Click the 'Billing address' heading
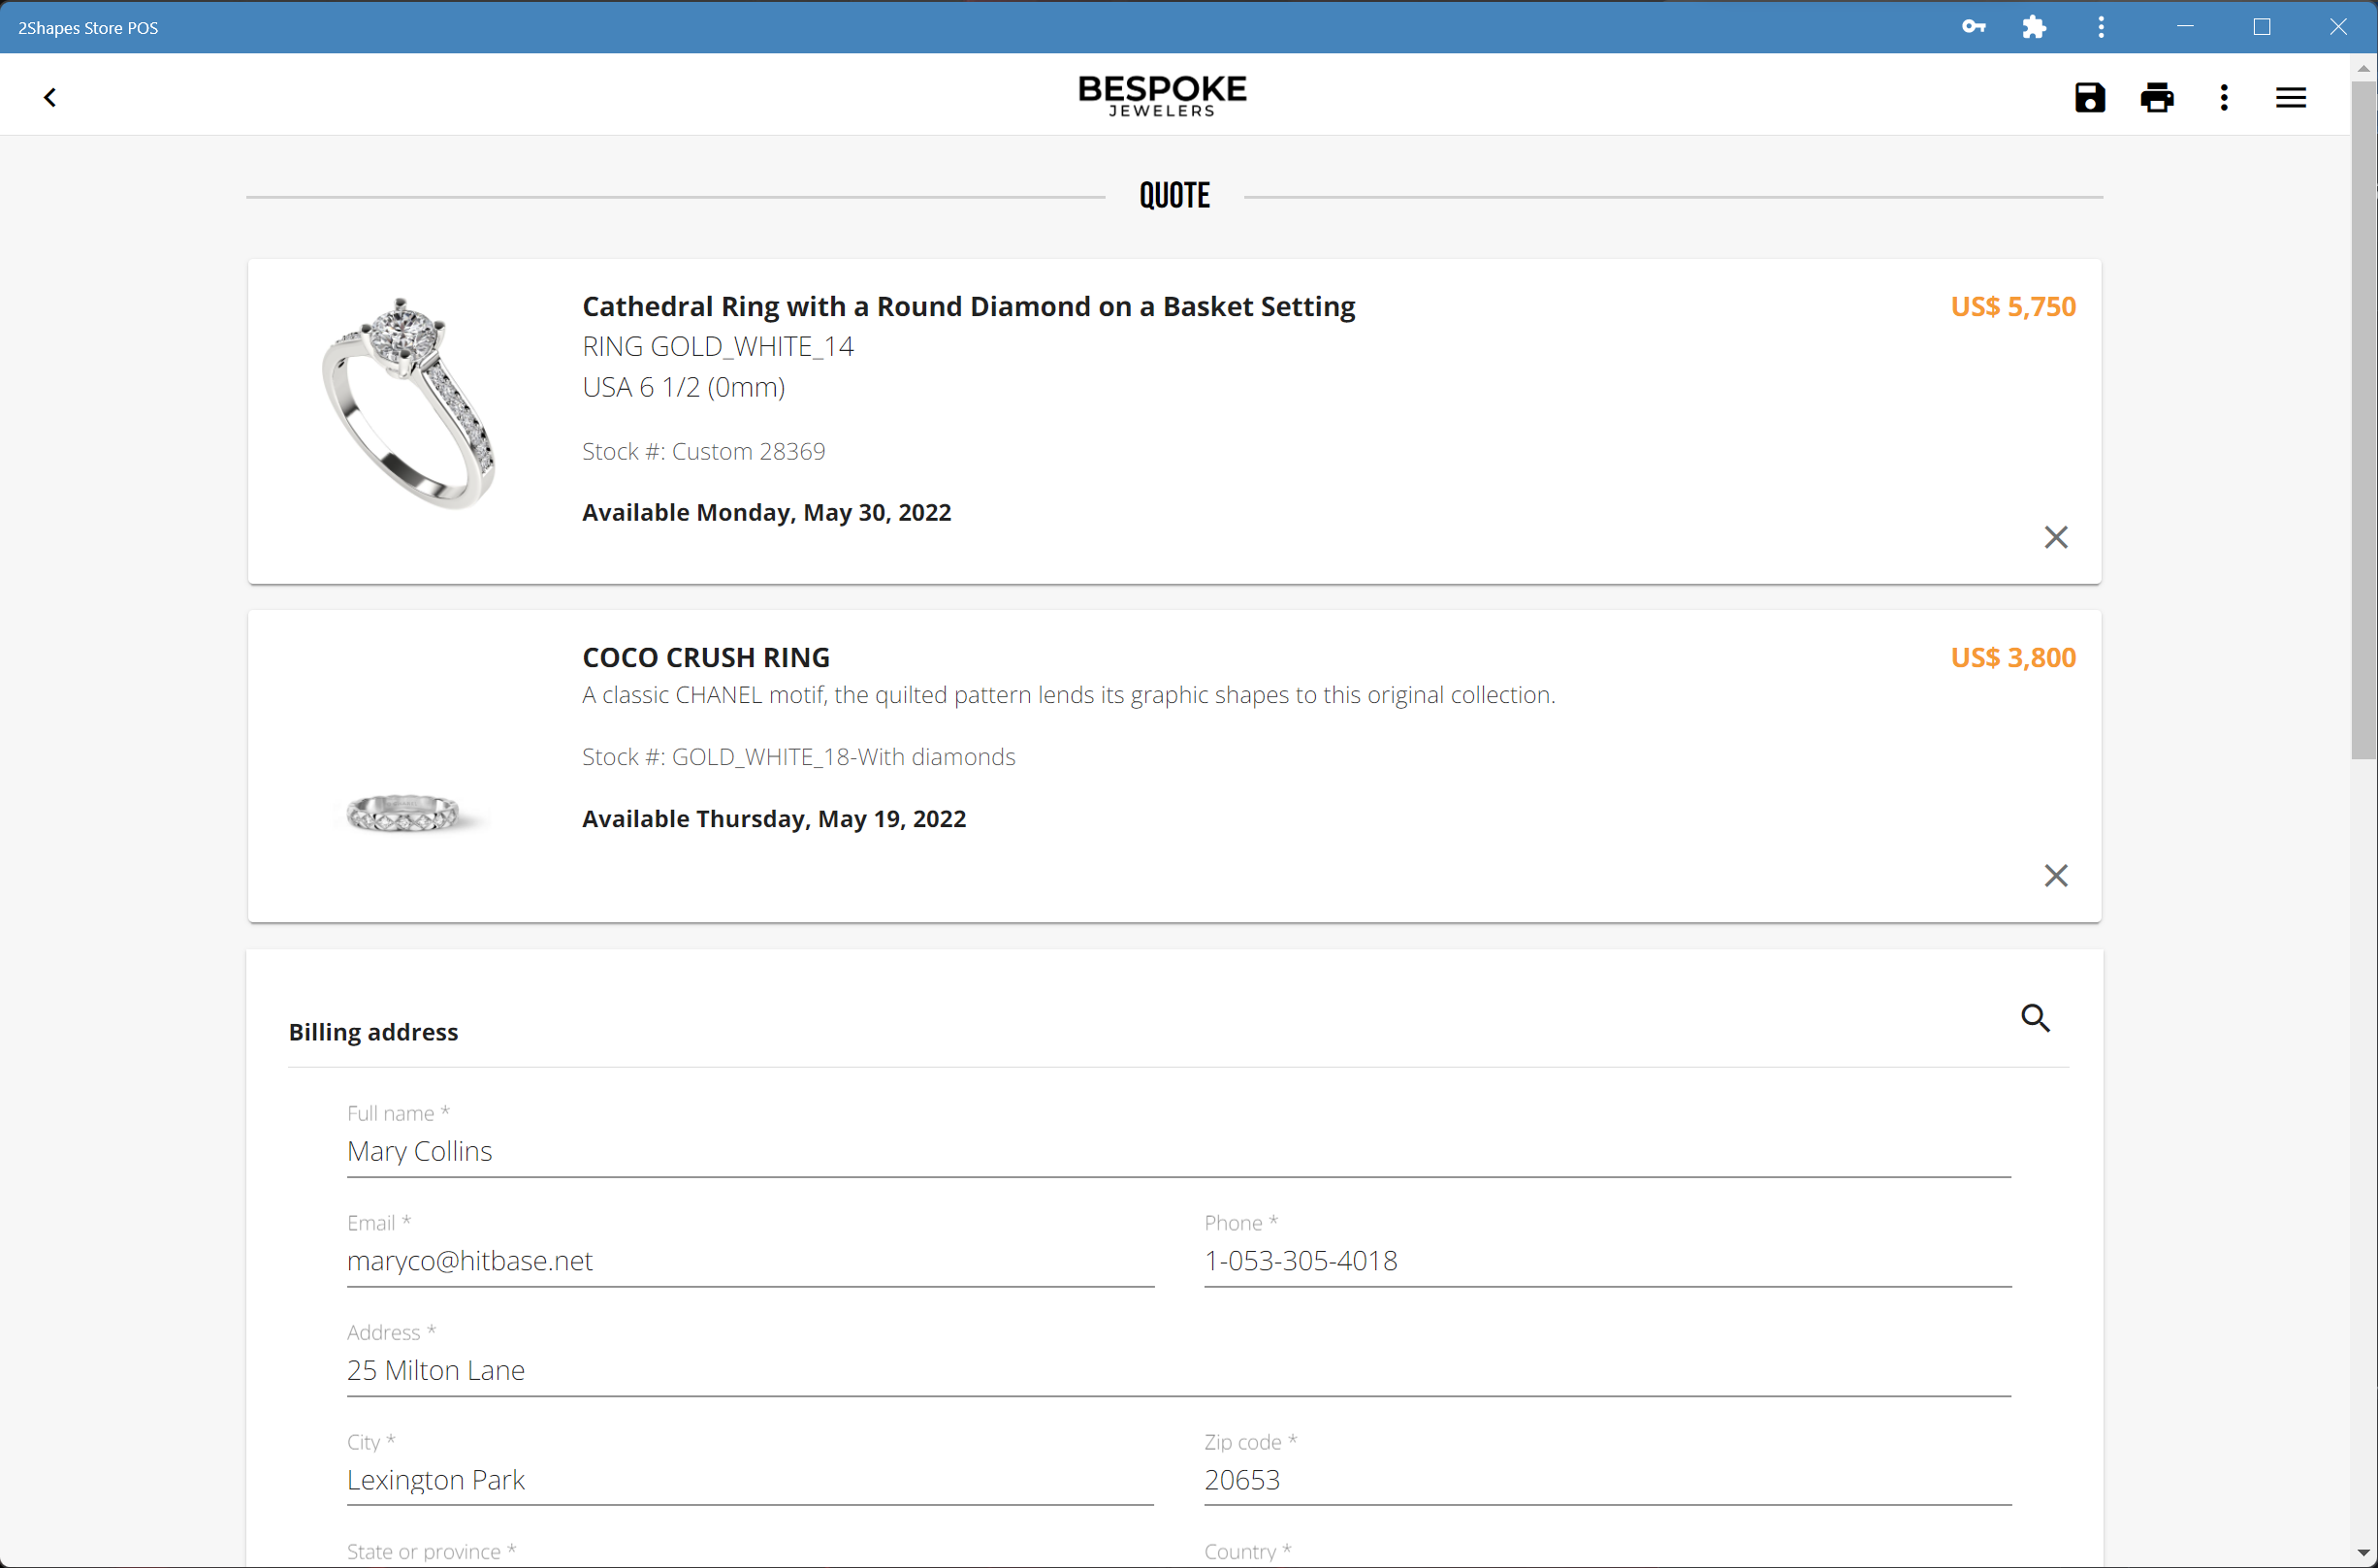This screenshot has height=1568, width=2378. coord(373,1032)
